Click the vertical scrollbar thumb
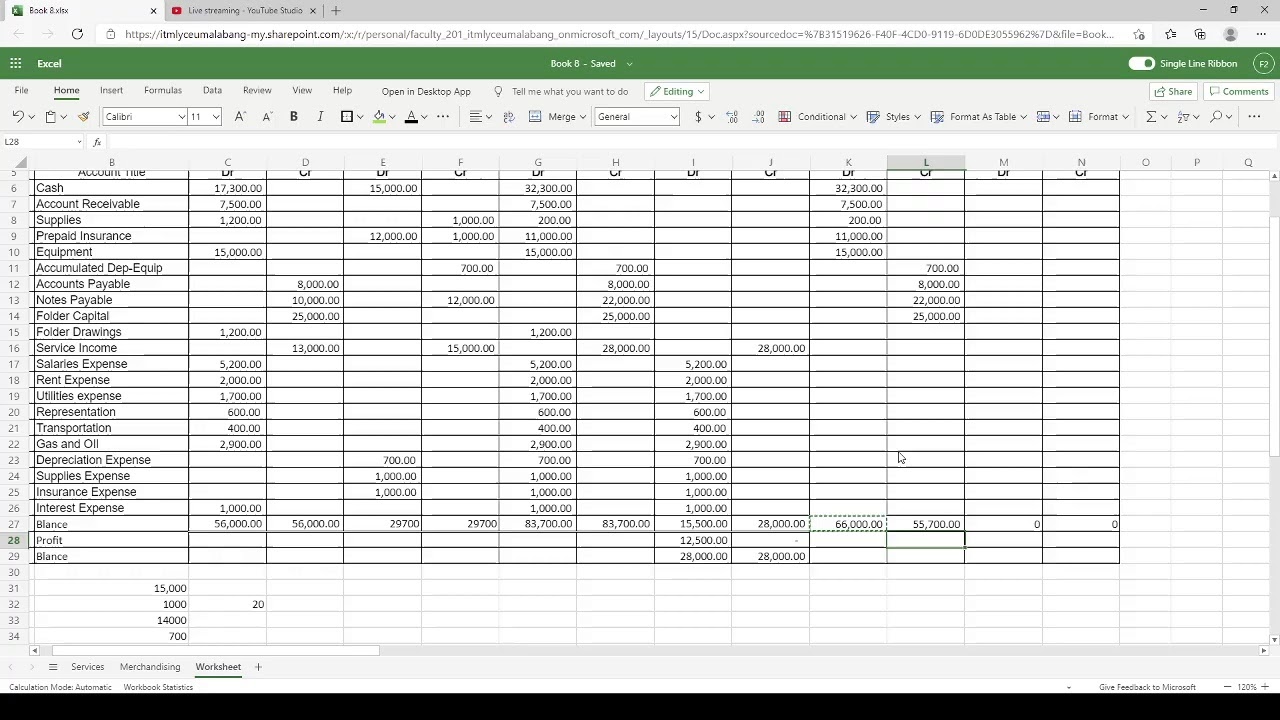Screen dimensions: 1280x720 pos(1273,336)
